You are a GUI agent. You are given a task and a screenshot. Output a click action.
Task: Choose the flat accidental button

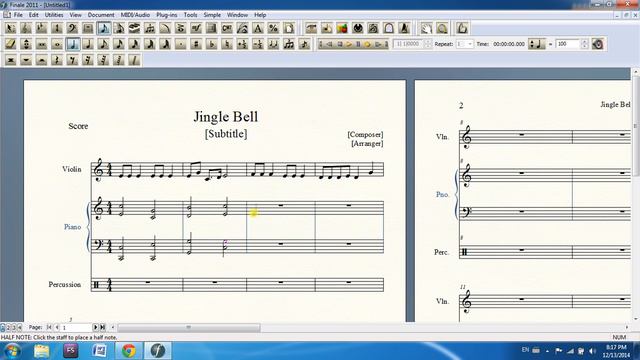(x=211, y=44)
